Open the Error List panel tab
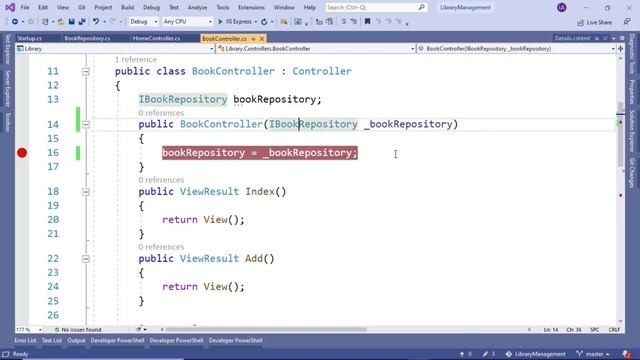This screenshot has width=640, height=360. click(25, 340)
